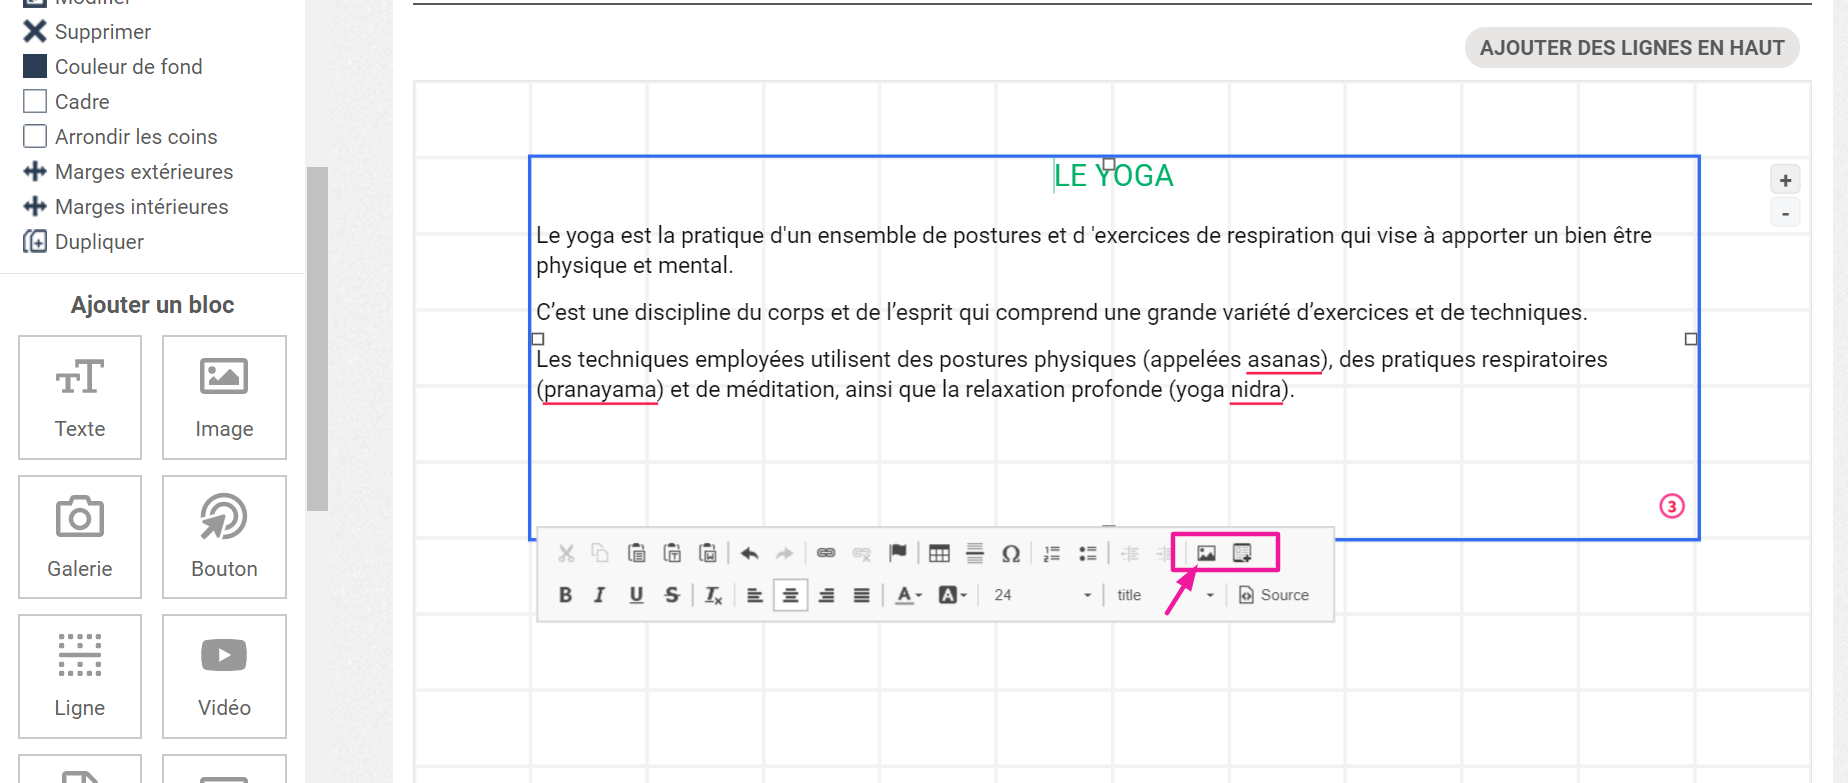Viewport: 1848px width, 783px height.
Task: Undo the last edit
Action: coord(749,553)
